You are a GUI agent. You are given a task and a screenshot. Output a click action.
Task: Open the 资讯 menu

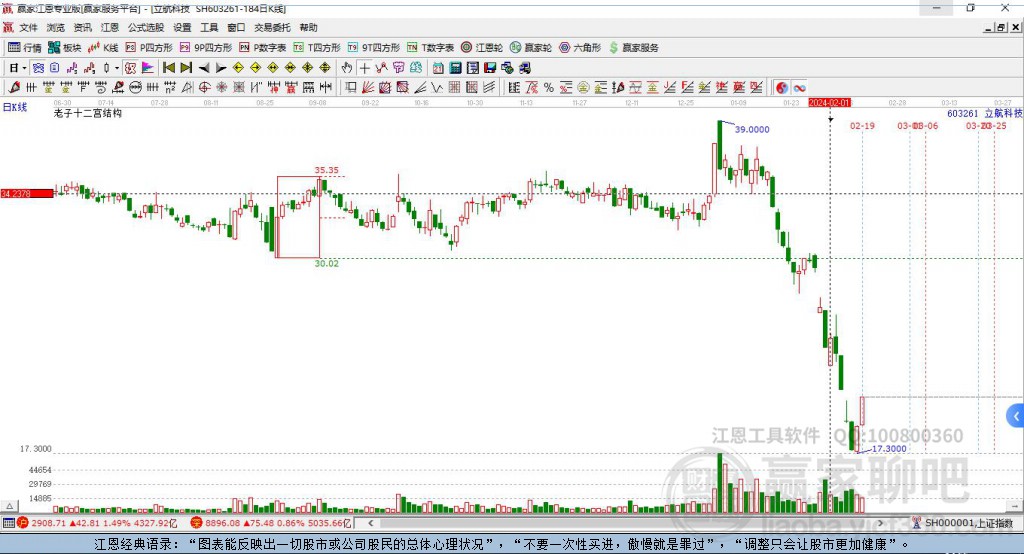tap(82, 27)
